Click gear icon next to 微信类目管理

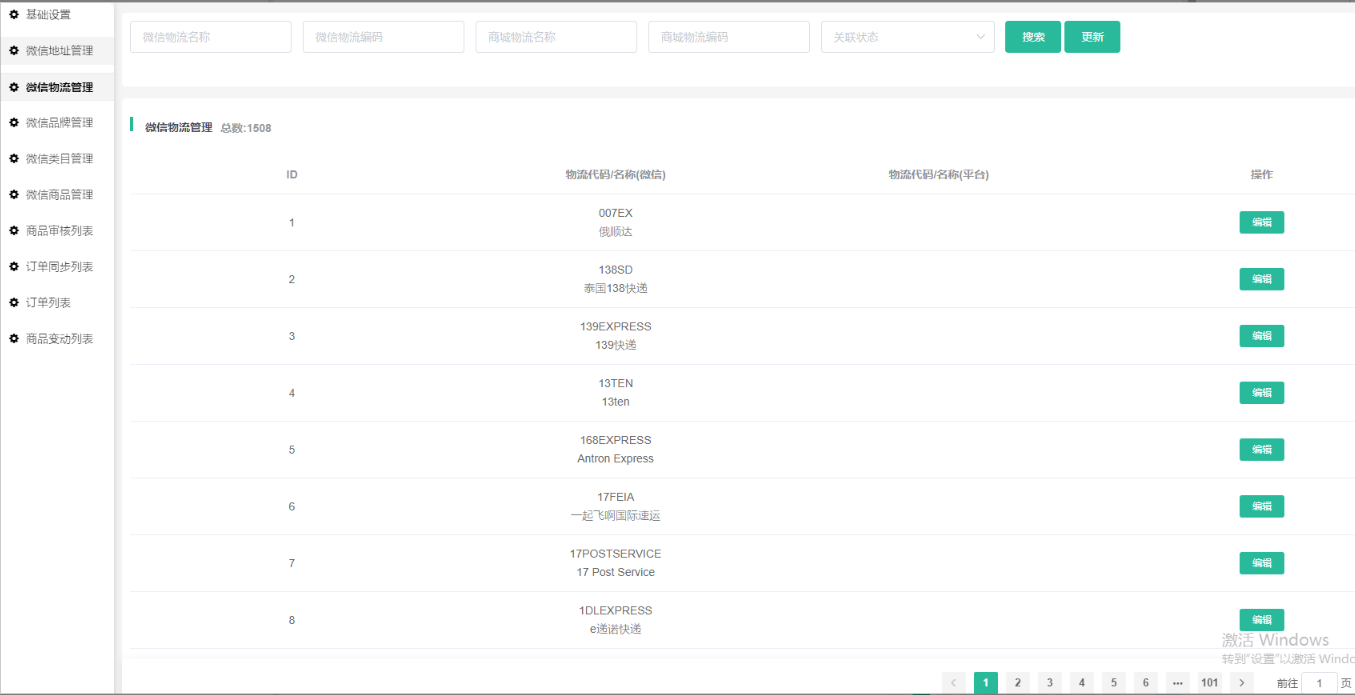click(14, 158)
